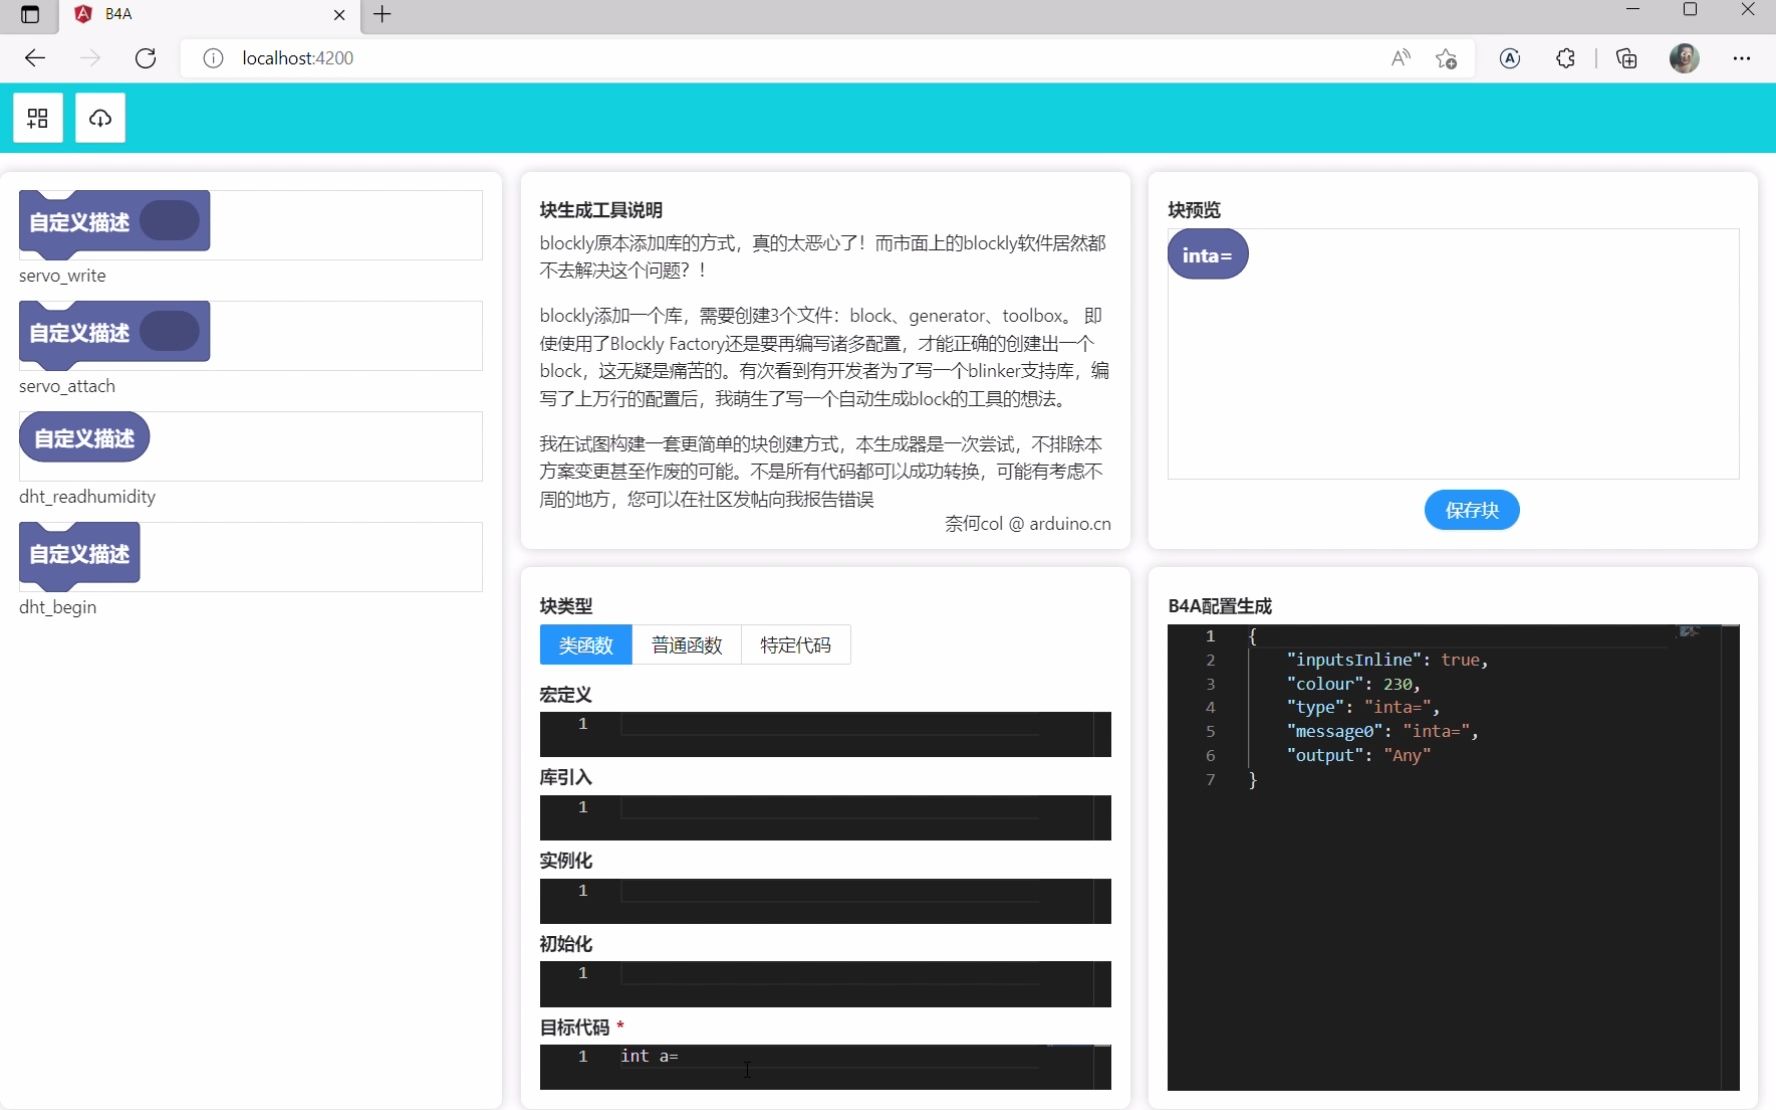The height and width of the screenshot is (1110, 1776).
Task: Select the block creation tool icon
Action: point(37,117)
